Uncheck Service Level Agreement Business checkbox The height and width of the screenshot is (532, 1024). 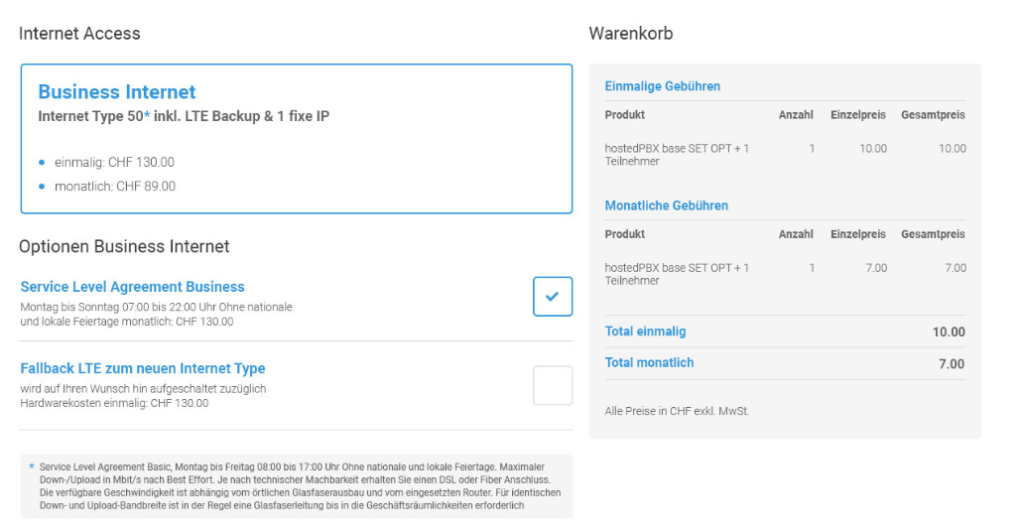552,296
